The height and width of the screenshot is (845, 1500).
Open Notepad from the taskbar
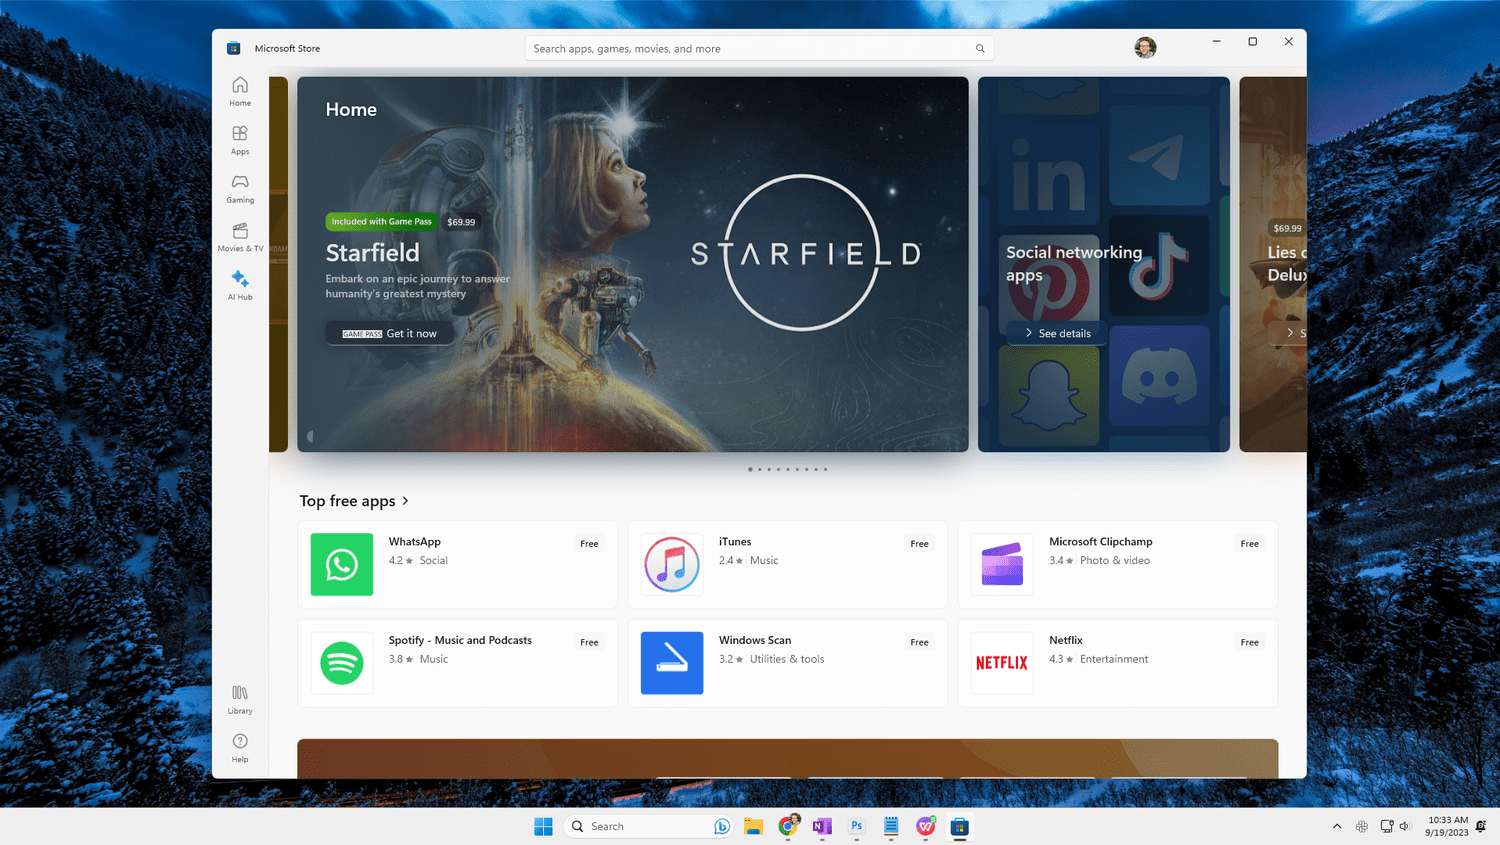(x=891, y=826)
